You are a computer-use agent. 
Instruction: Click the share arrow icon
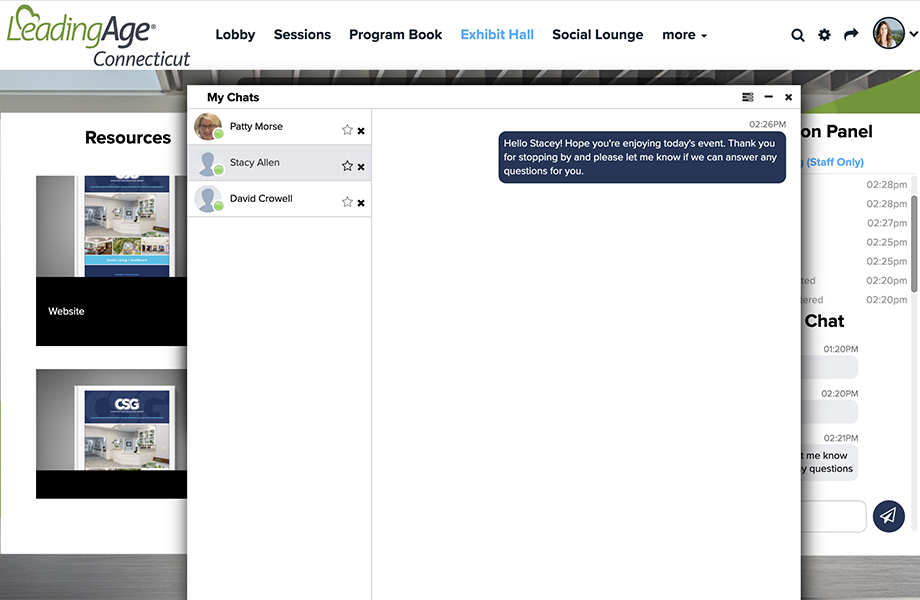click(x=851, y=35)
